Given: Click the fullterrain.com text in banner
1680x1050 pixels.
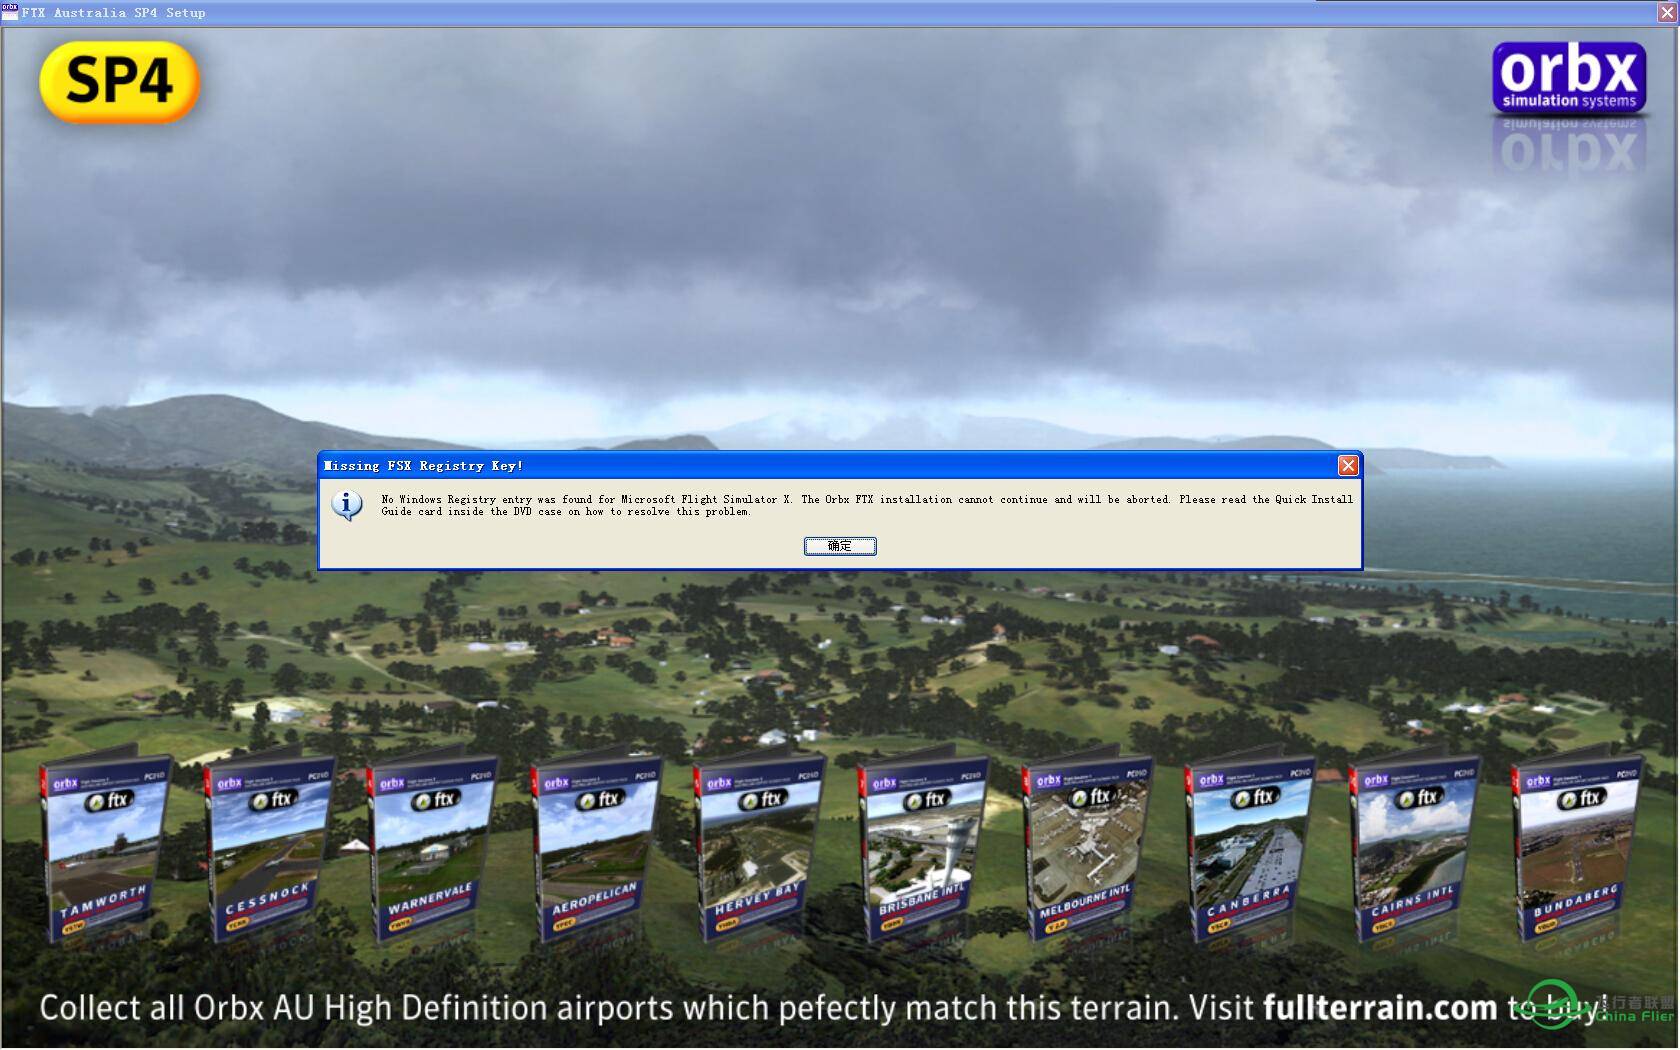Looking at the screenshot, I should point(1380,1007).
